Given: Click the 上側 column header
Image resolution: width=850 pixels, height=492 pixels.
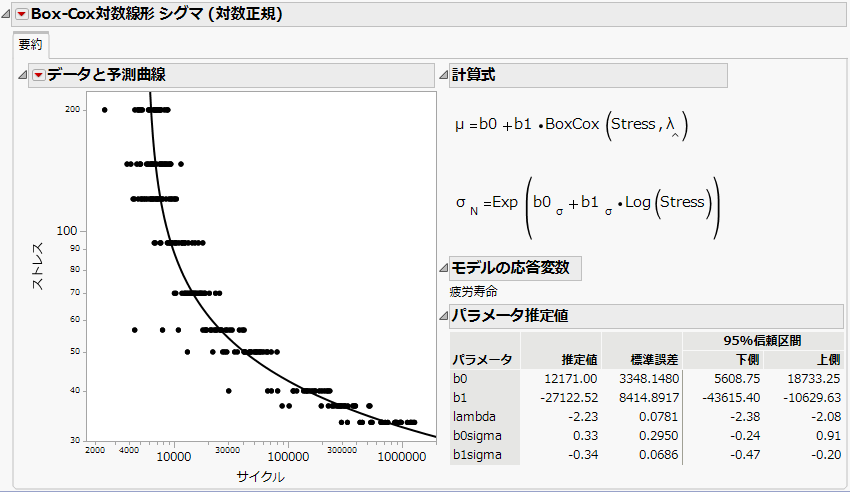Looking at the screenshot, I should pyautogui.click(x=828, y=359).
